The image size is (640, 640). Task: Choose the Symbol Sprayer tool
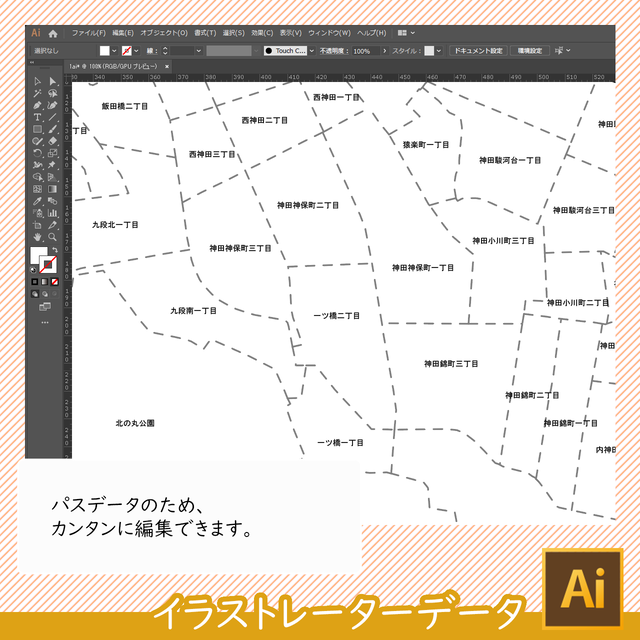37,213
